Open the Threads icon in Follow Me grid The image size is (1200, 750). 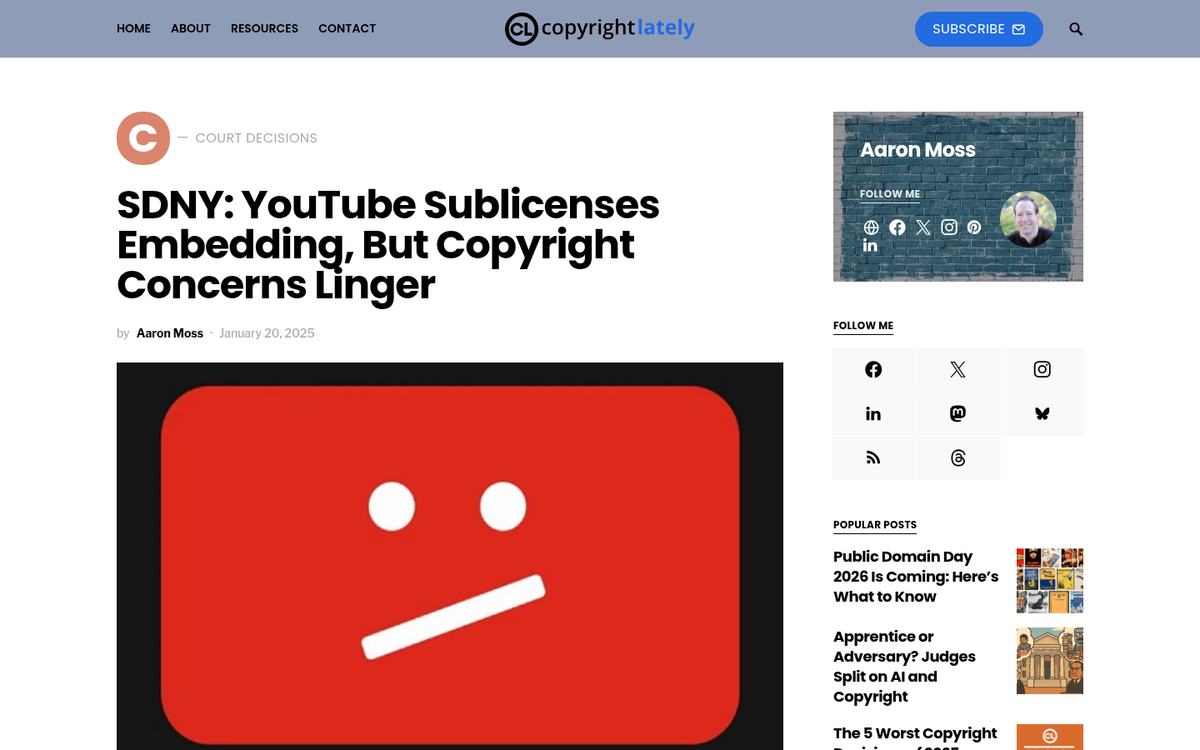957,457
